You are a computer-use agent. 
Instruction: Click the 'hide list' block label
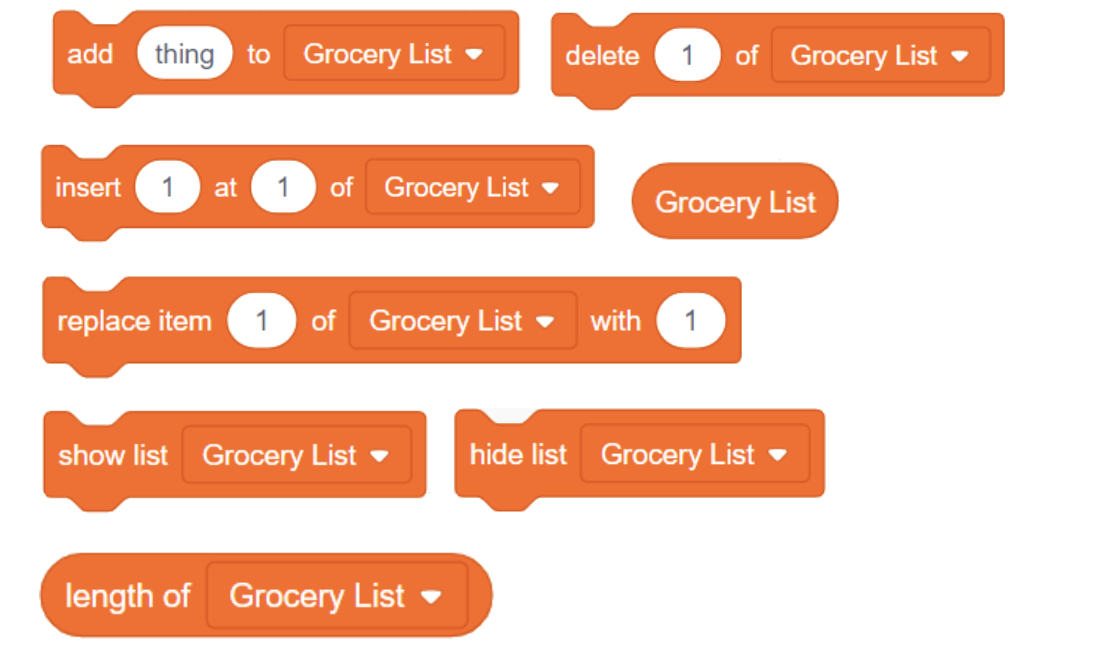(518, 455)
